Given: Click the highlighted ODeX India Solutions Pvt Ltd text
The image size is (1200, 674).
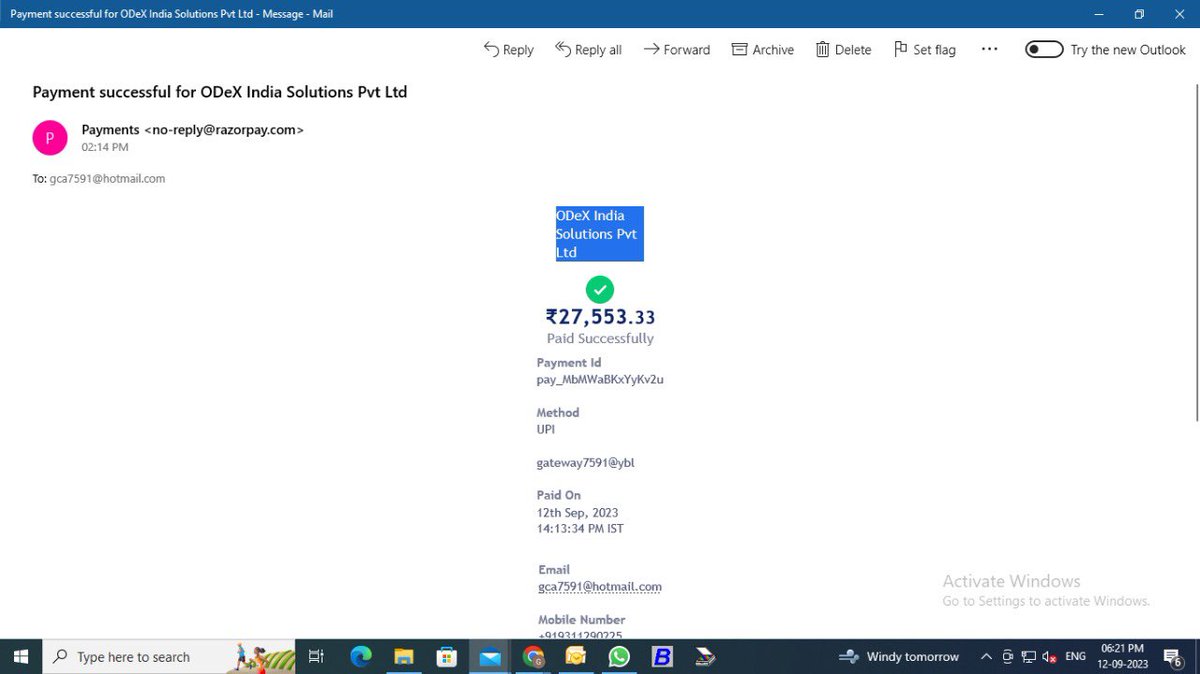Looking at the screenshot, I should (x=599, y=234).
